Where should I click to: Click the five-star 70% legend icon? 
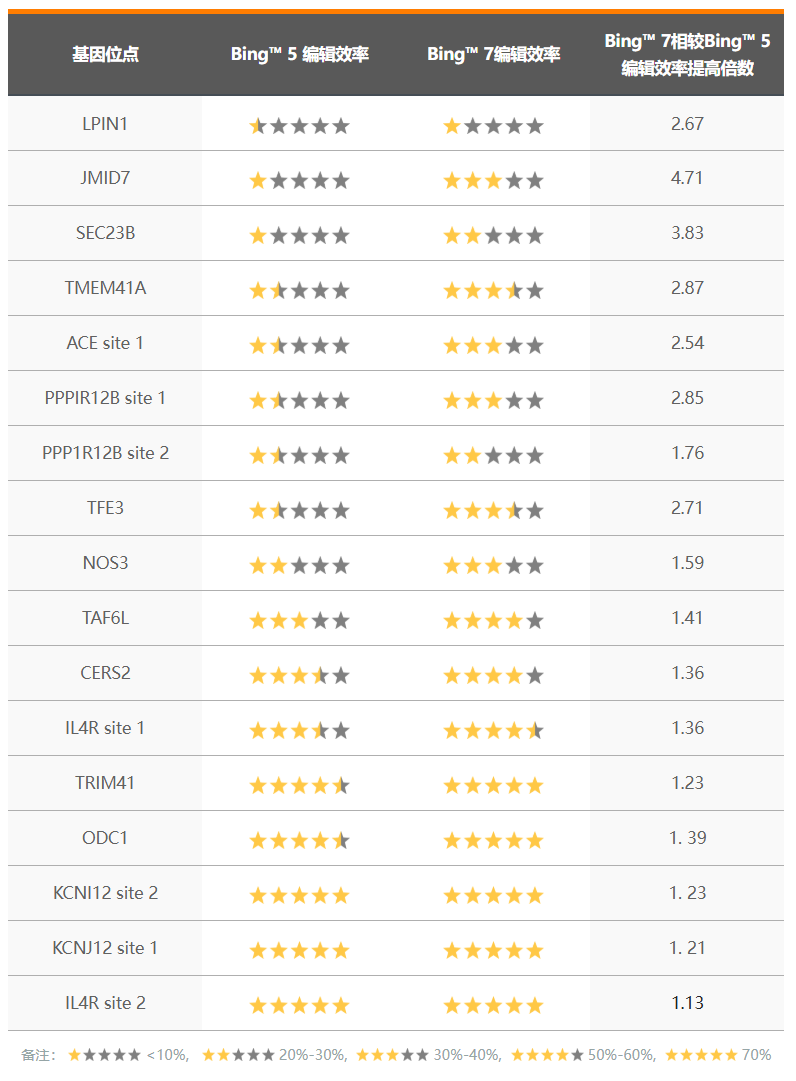click(701, 1055)
